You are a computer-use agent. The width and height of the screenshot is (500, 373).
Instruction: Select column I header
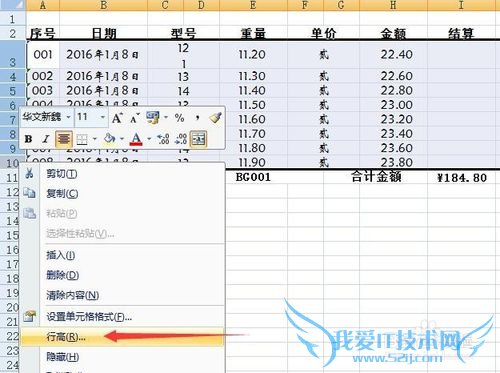click(x=461, y=5)
